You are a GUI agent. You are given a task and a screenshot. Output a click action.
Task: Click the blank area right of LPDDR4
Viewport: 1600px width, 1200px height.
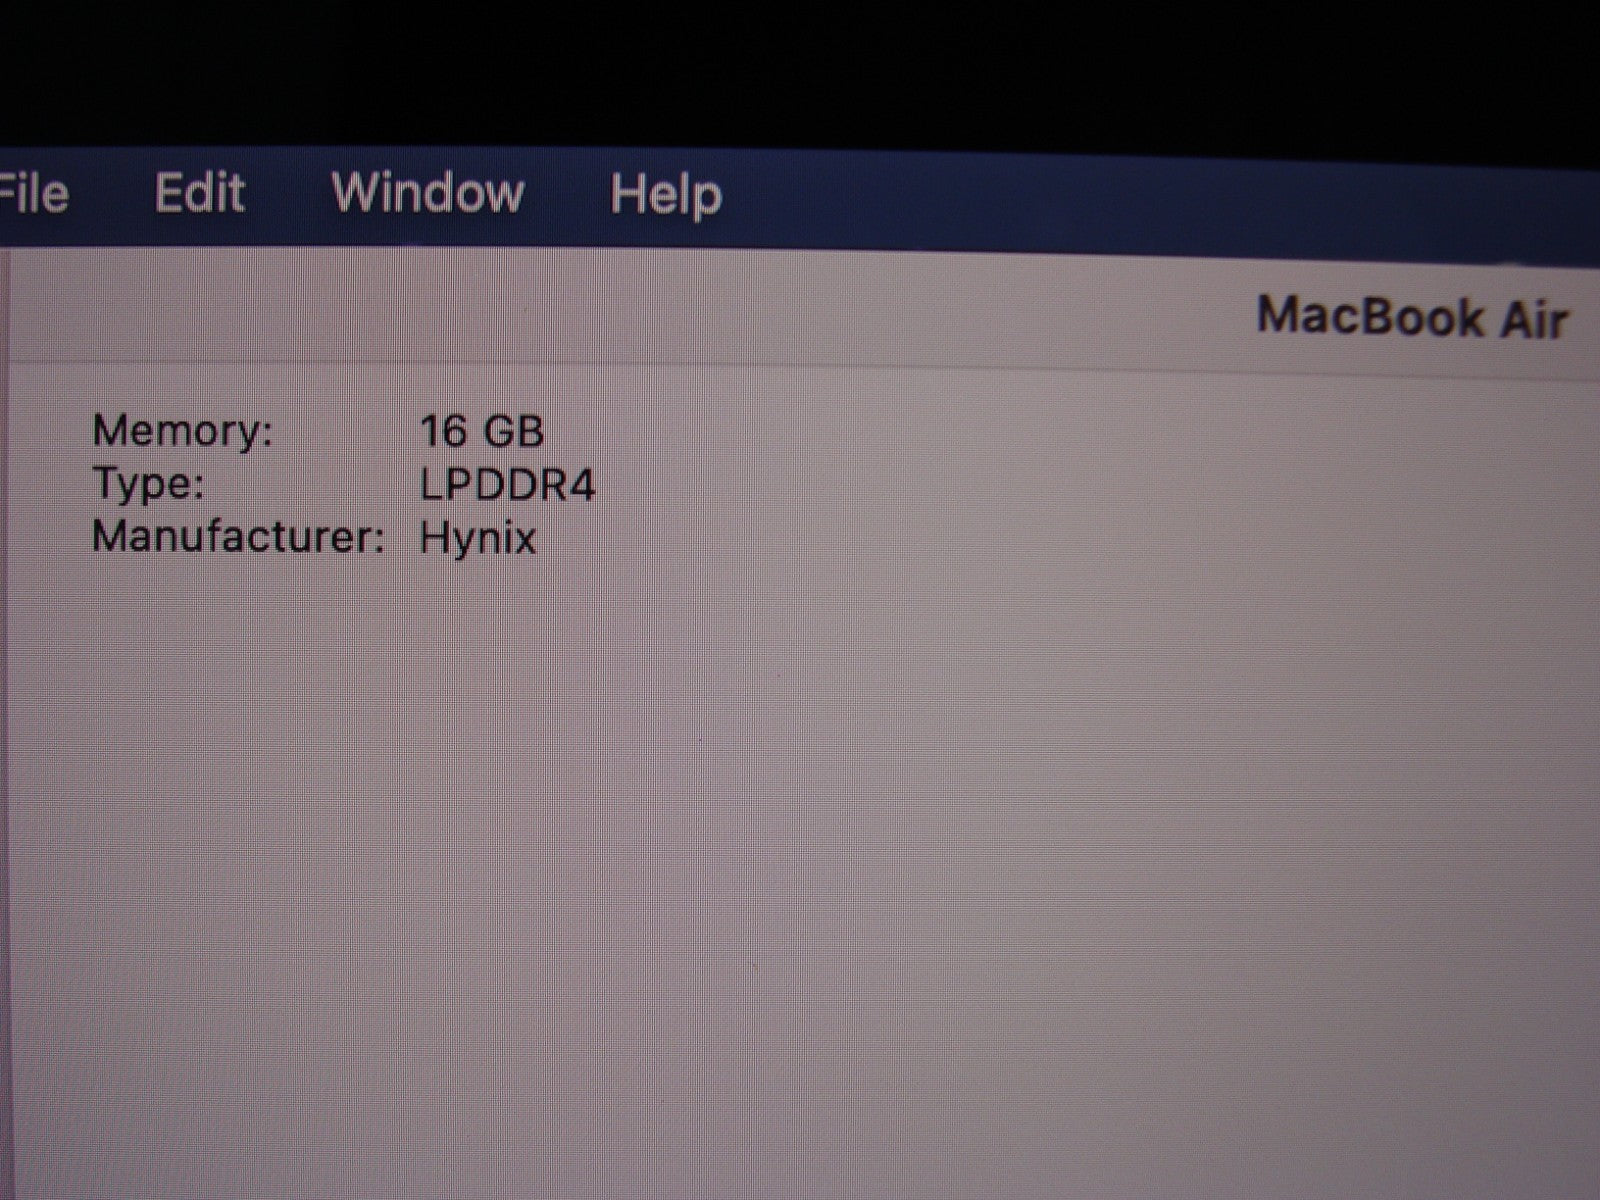[900, 486]
